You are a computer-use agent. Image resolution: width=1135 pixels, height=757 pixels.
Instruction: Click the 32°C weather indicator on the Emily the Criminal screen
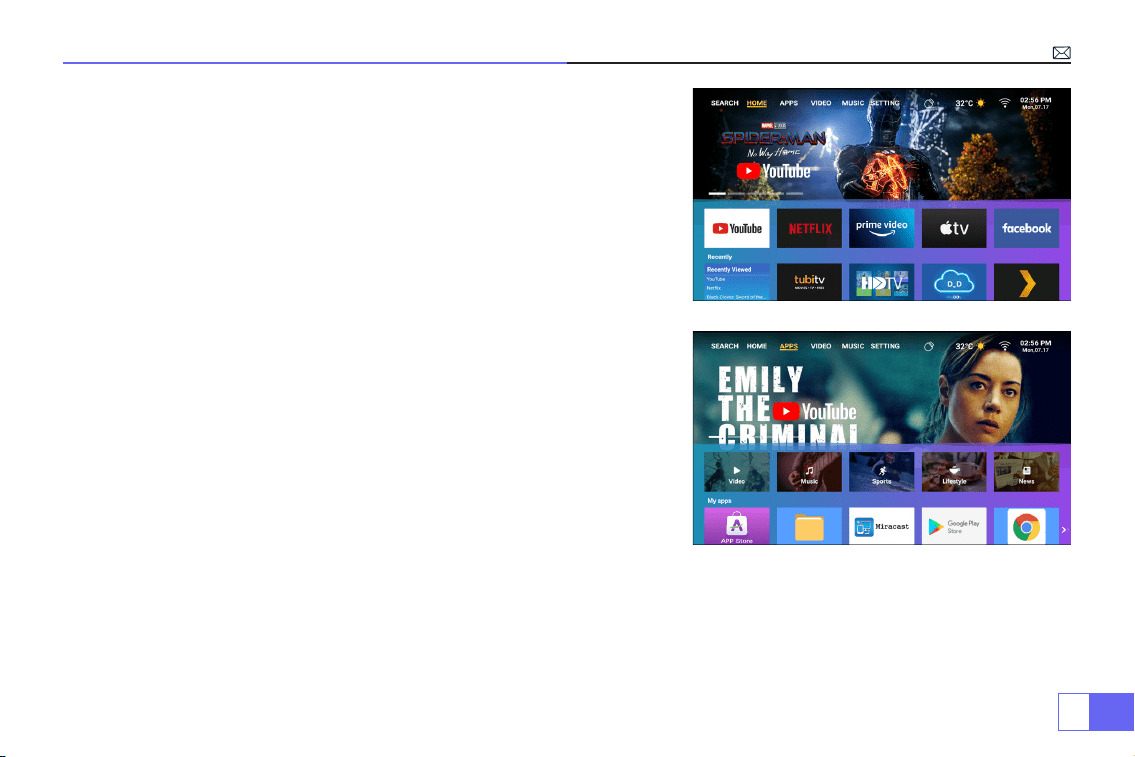[970, 346]
